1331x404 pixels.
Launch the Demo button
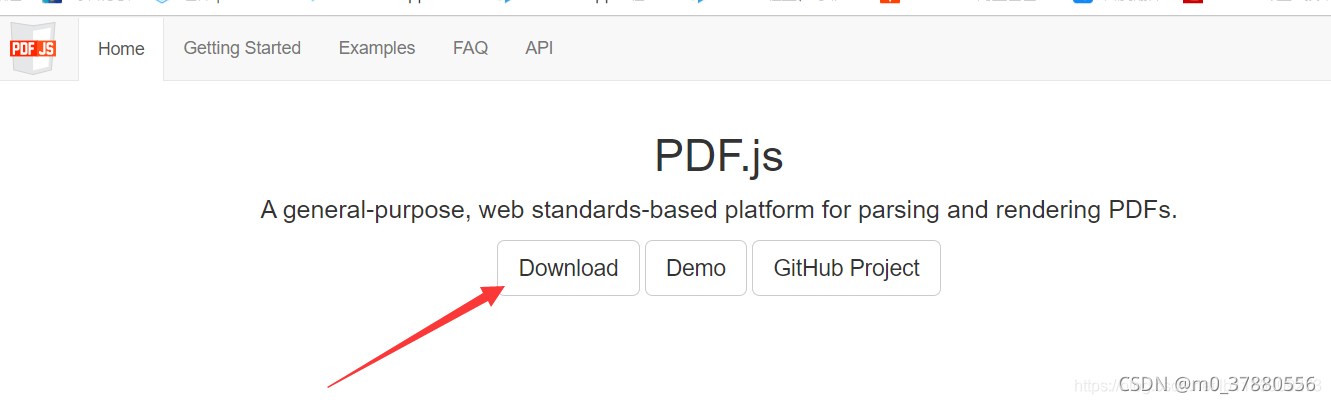click(x=696, y=268)
